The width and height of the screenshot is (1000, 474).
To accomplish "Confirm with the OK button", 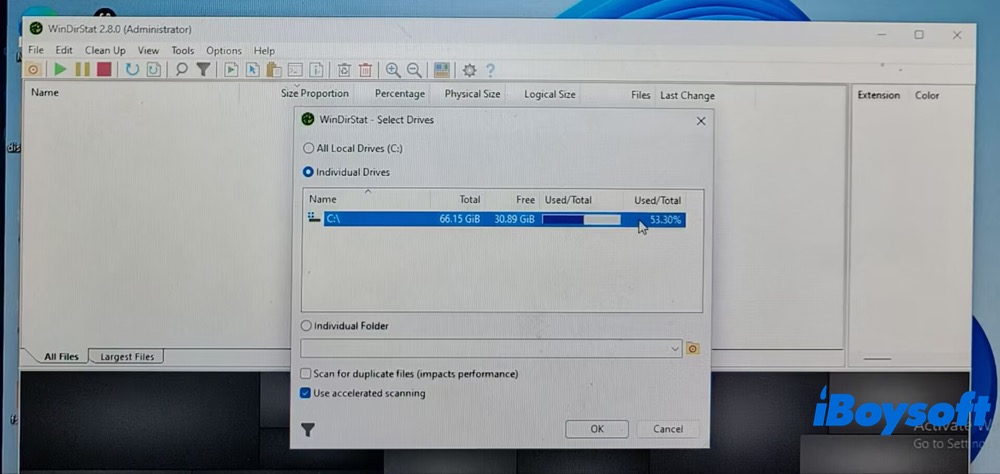I will point(597,429).
